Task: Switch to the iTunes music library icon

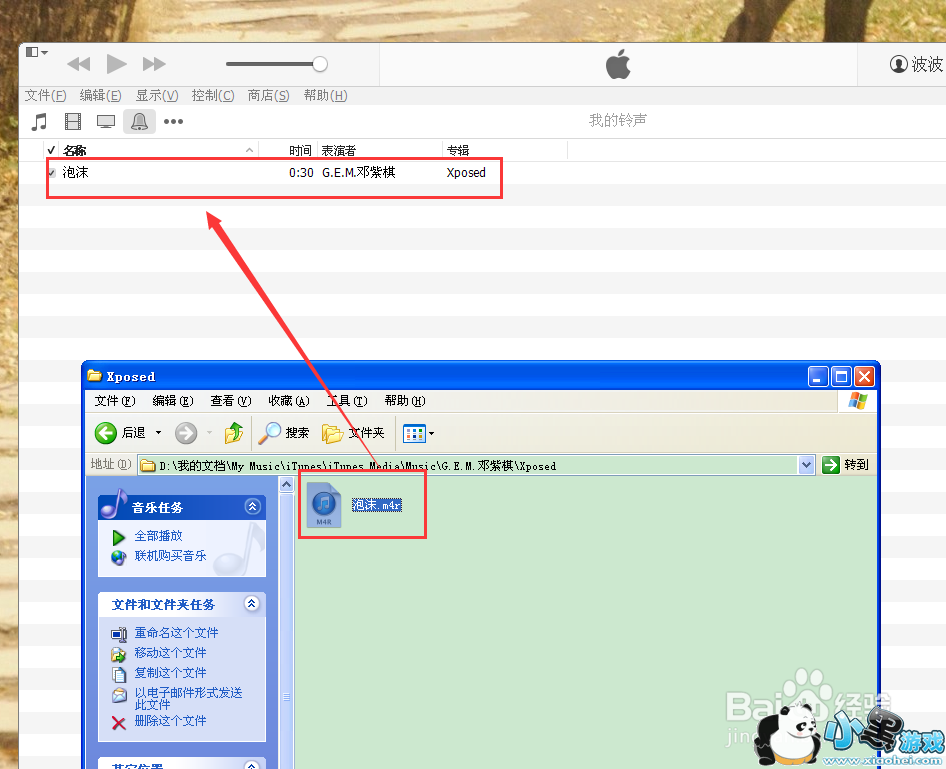Action: [x=39, y=122]
